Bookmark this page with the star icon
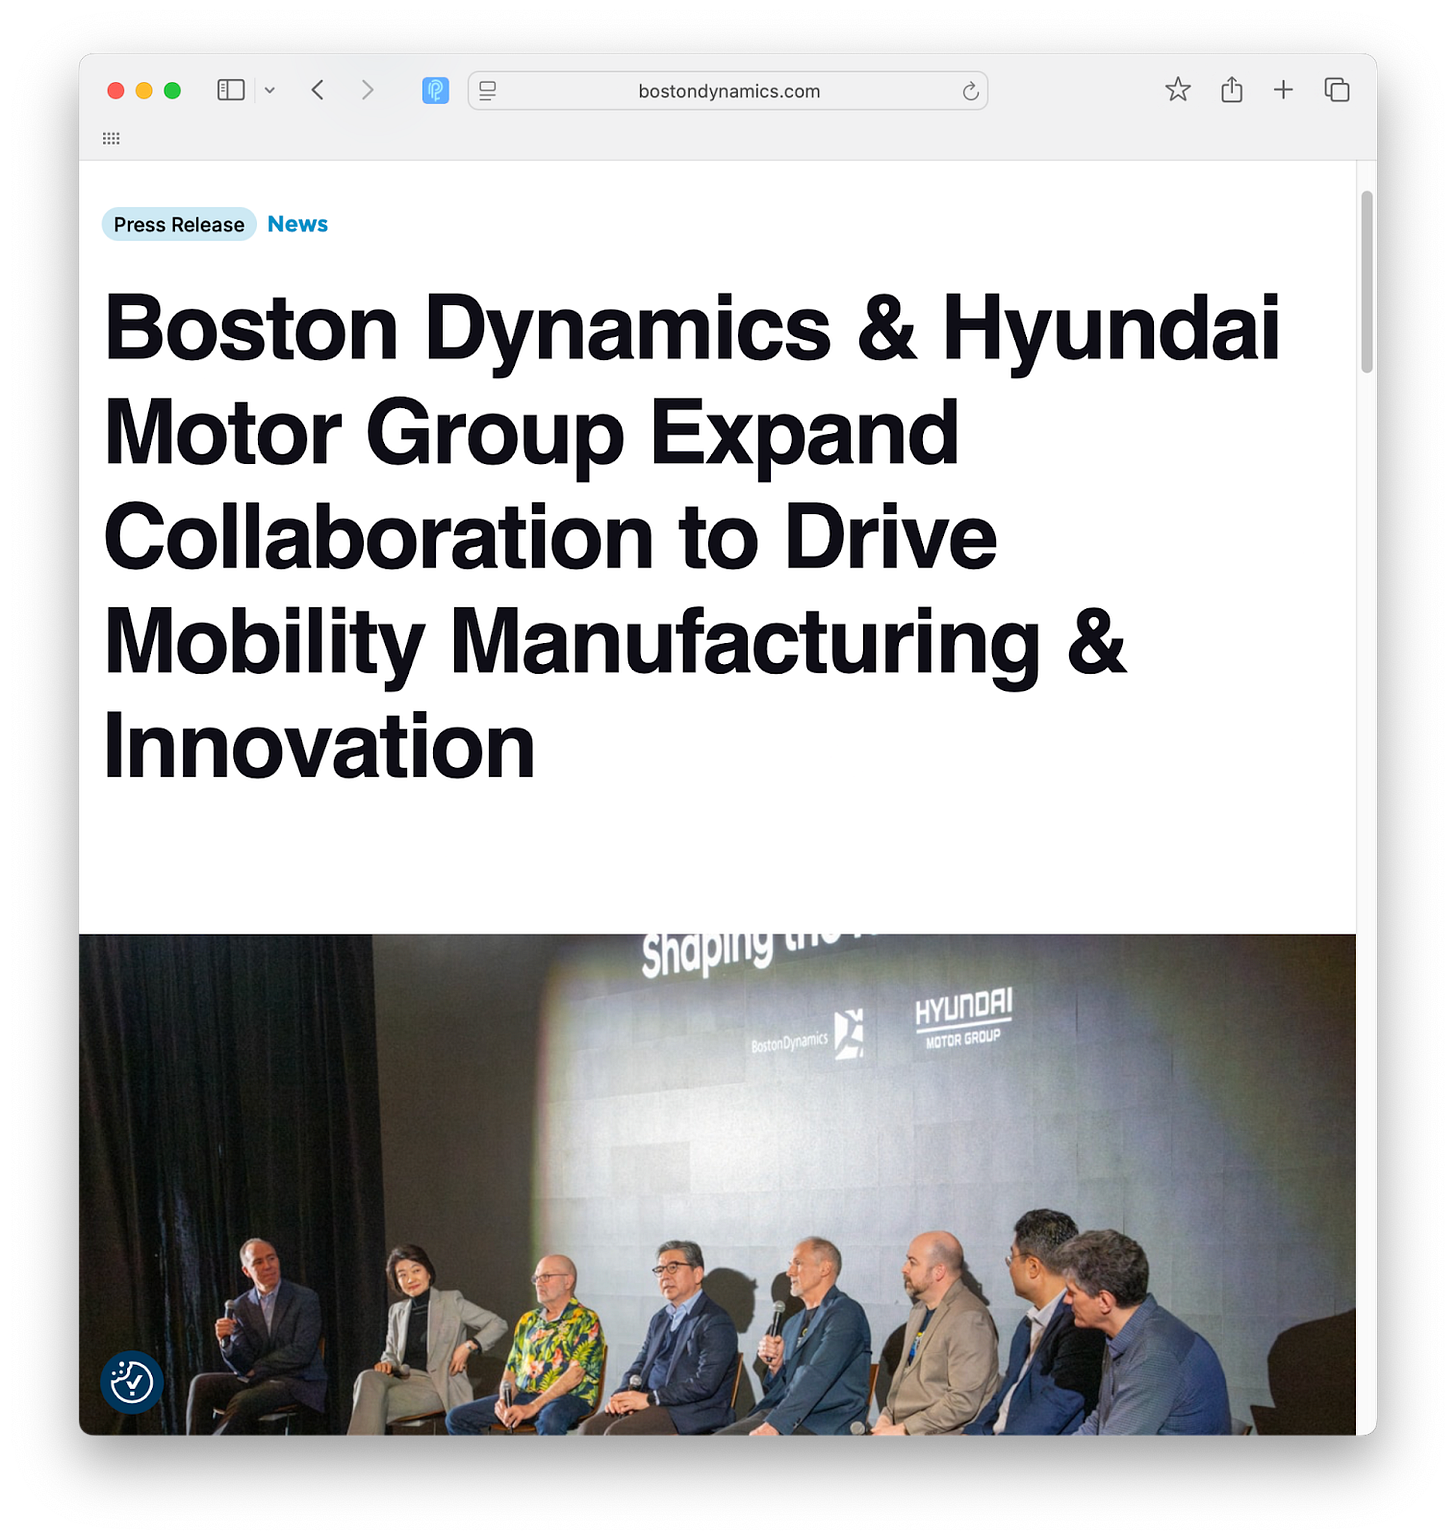Image resolution: width=1456 pixels, height=1540 pixels. click(1178, 90)
